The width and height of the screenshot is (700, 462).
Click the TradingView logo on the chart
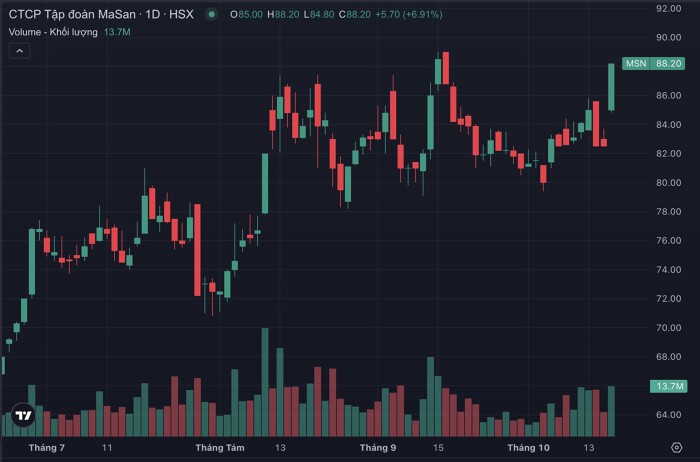tap(23, 415)
